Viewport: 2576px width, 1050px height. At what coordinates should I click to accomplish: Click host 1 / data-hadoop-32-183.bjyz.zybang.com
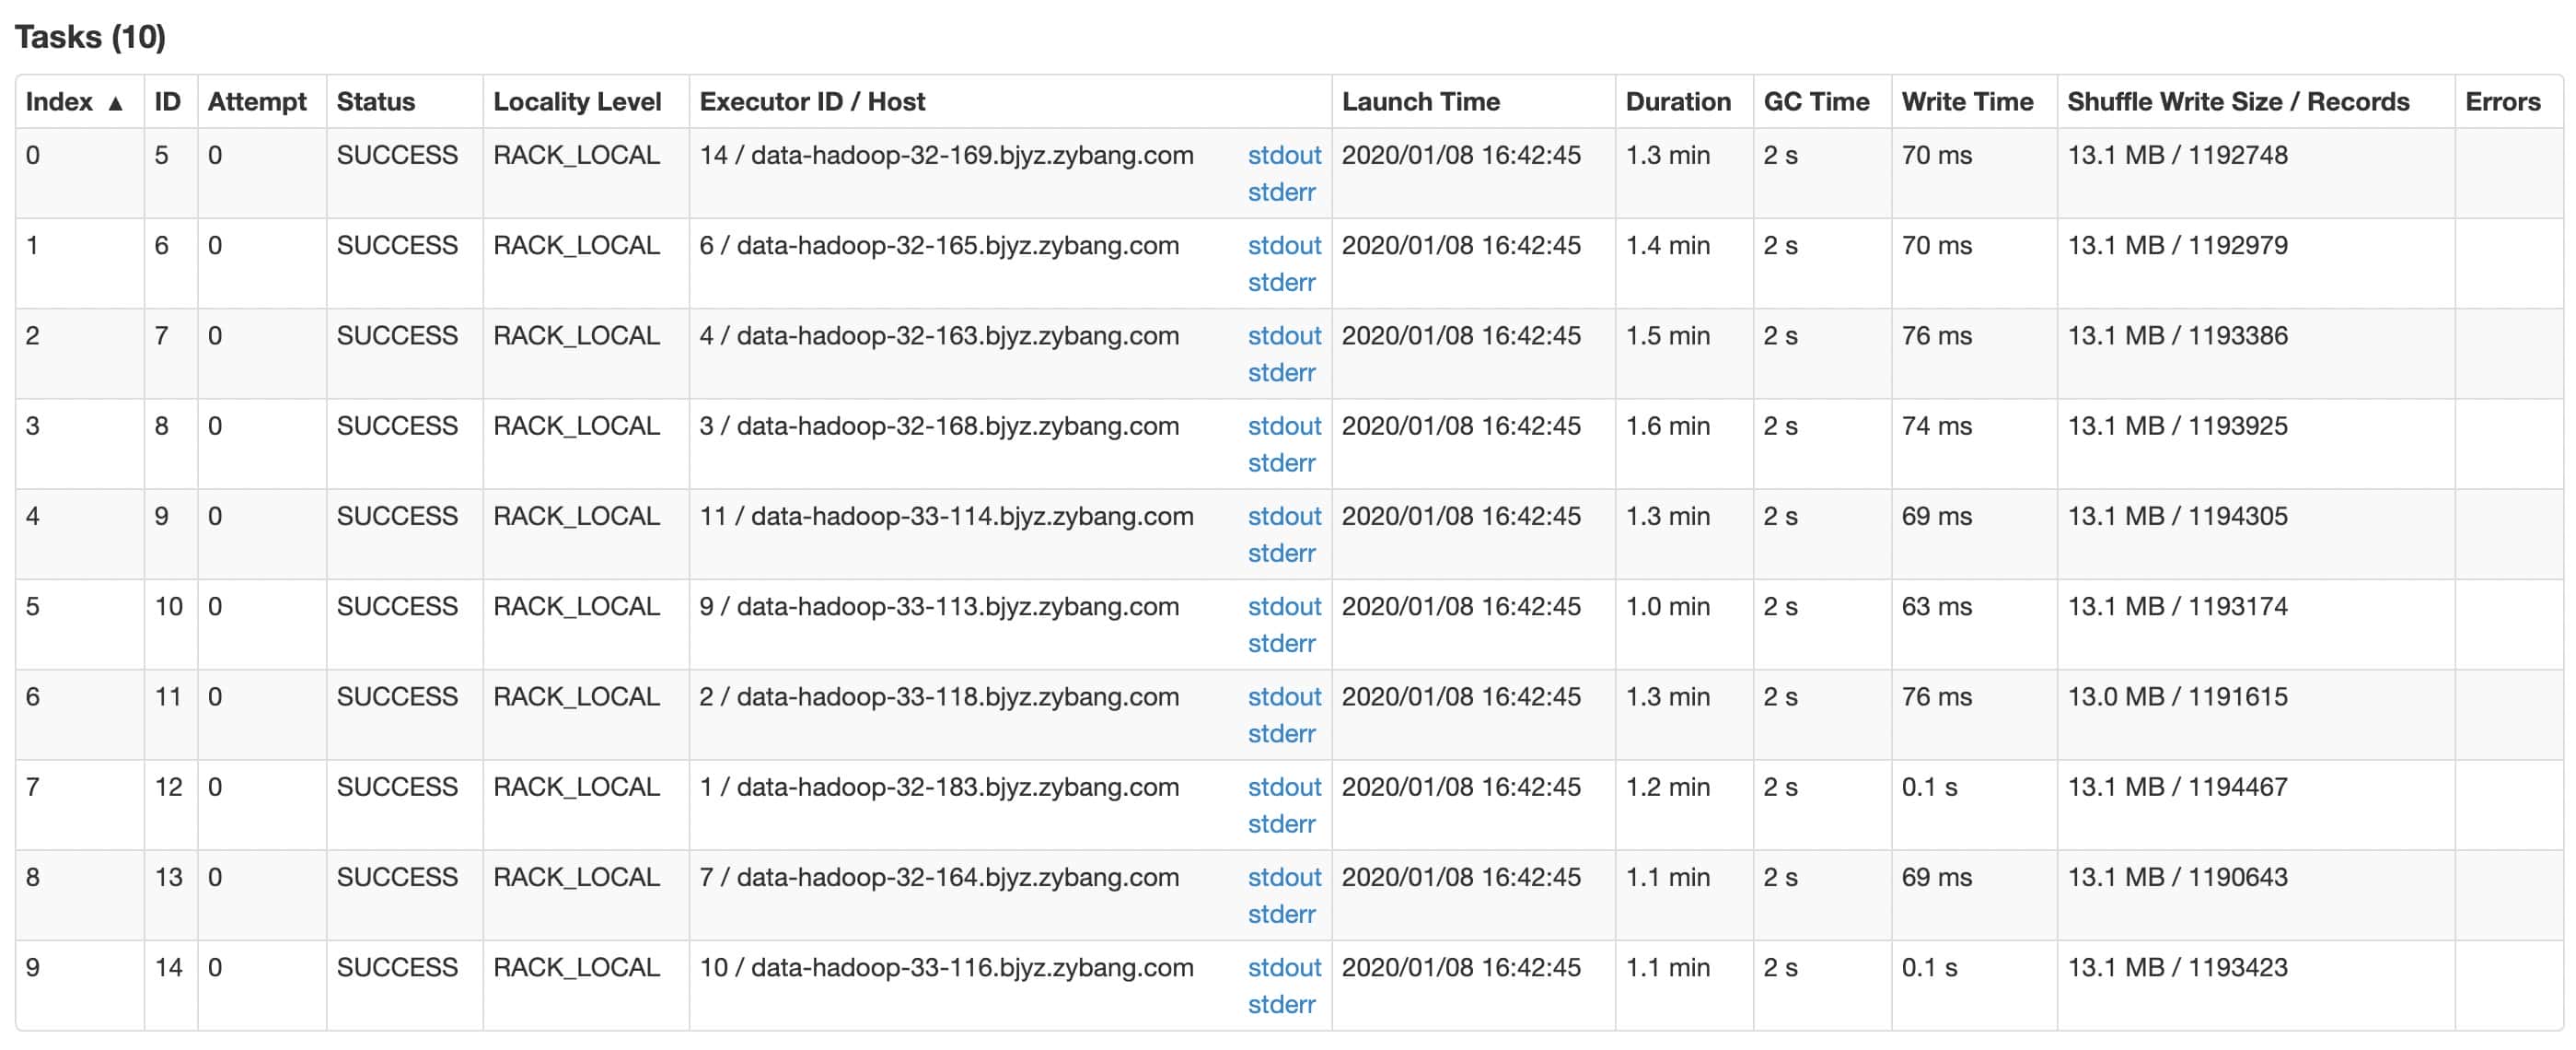click(x=939, y=787)
